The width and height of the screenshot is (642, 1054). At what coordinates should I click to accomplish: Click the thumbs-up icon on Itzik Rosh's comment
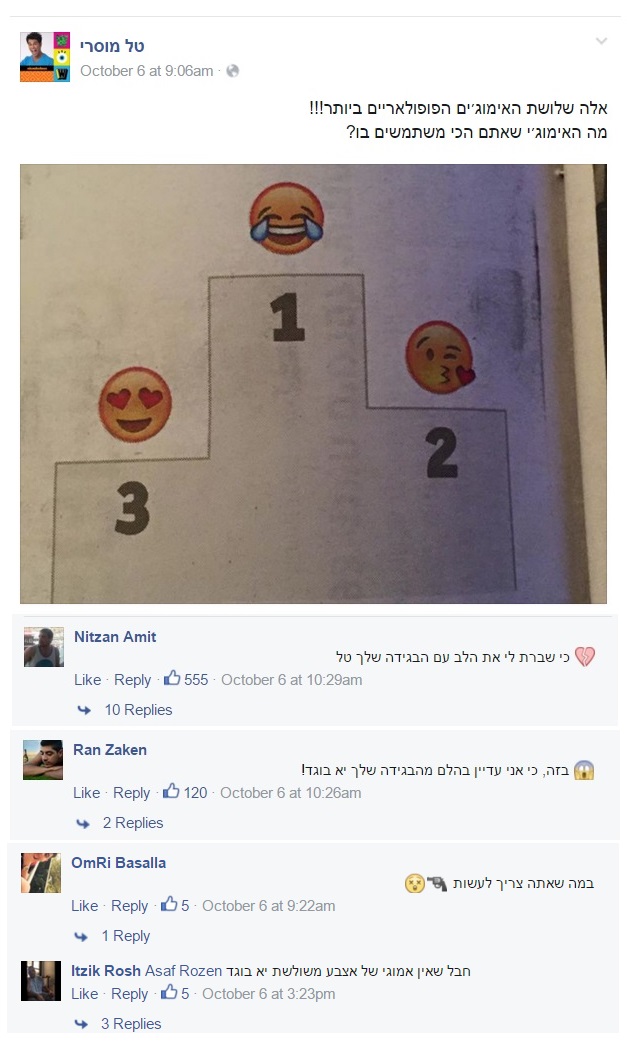(x=169, y=991)
